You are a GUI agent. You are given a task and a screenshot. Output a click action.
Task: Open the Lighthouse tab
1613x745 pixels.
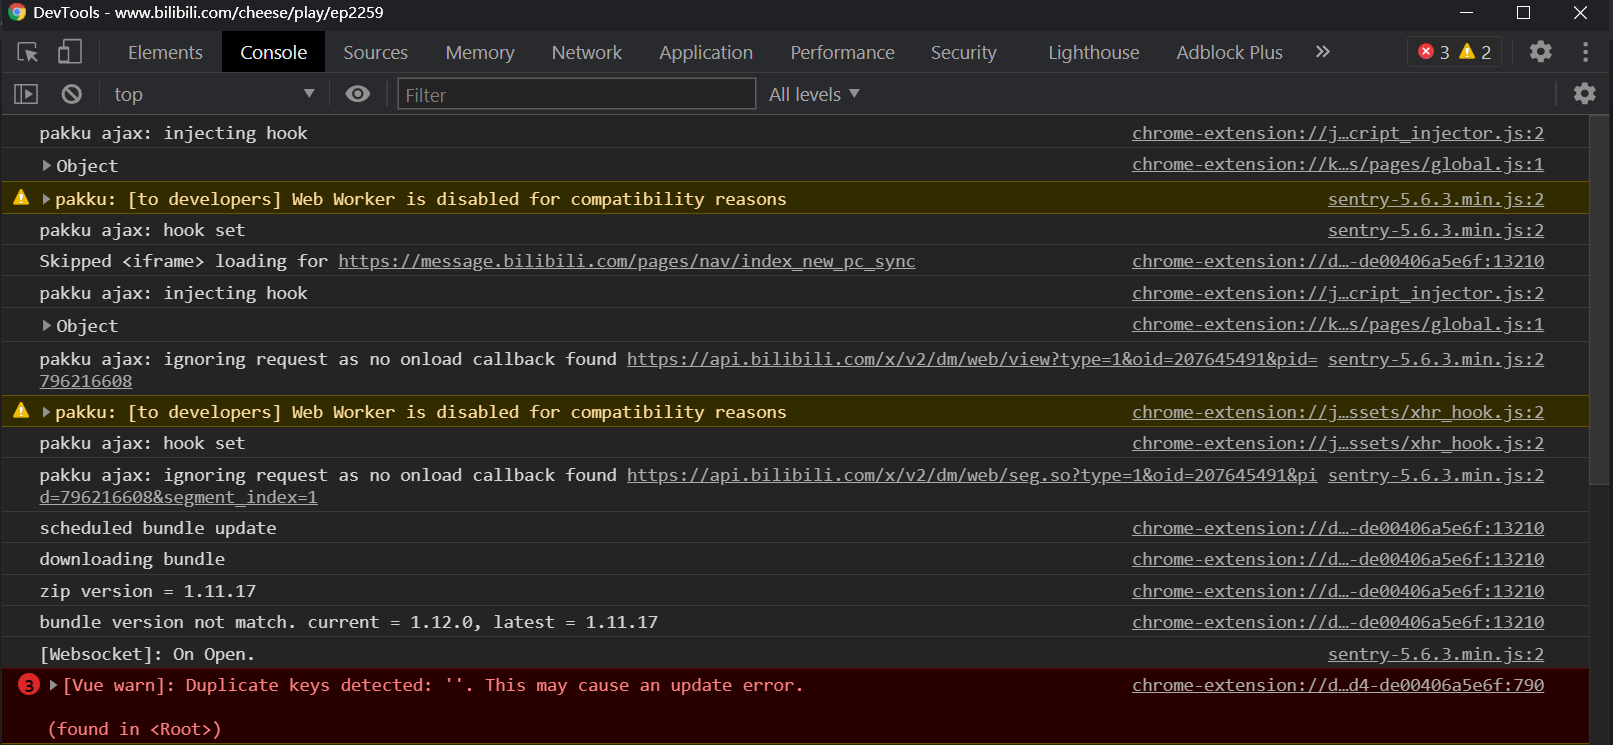[x=1093, y=53]
